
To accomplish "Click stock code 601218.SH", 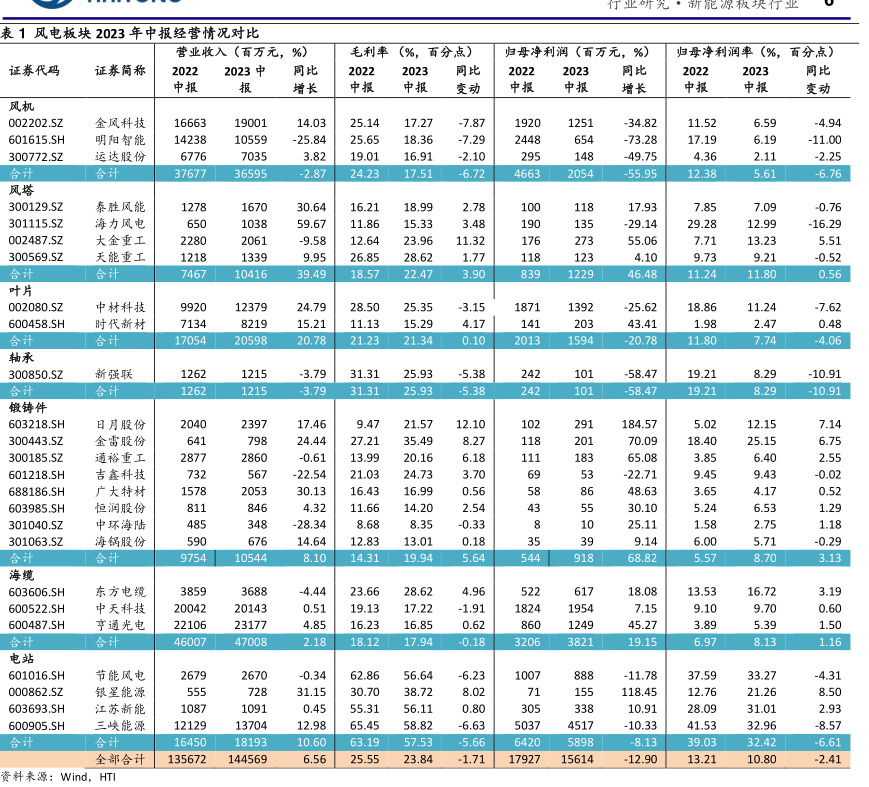I will click(37, 474).
